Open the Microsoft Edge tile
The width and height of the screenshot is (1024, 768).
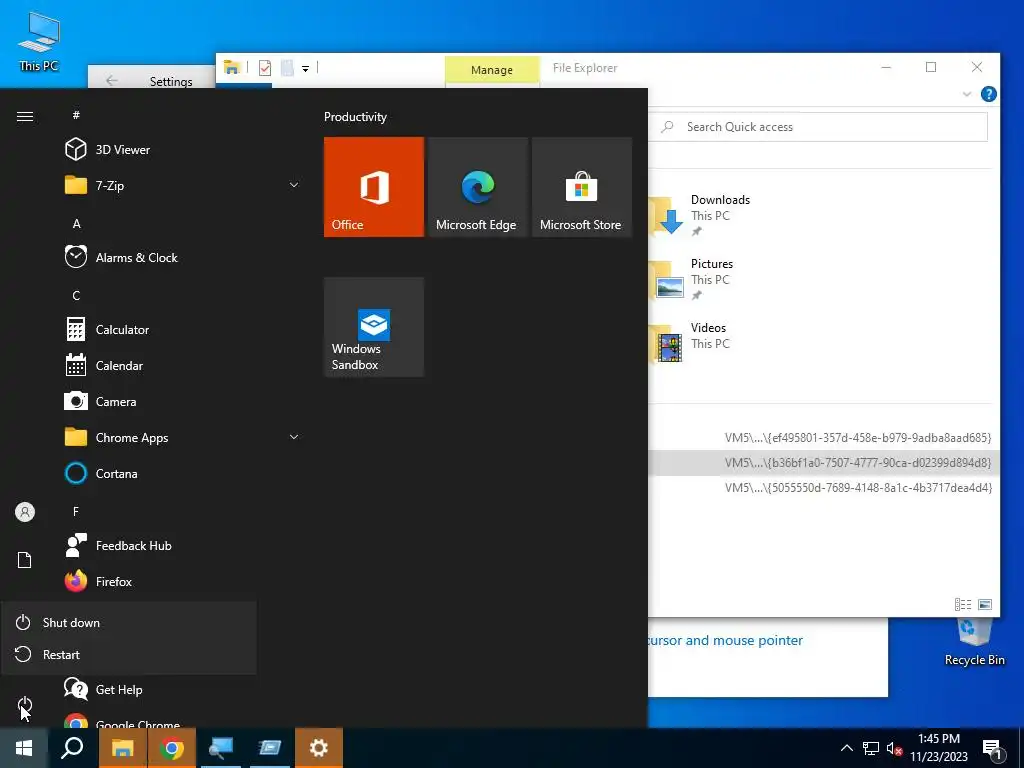(x=477, y=187)
